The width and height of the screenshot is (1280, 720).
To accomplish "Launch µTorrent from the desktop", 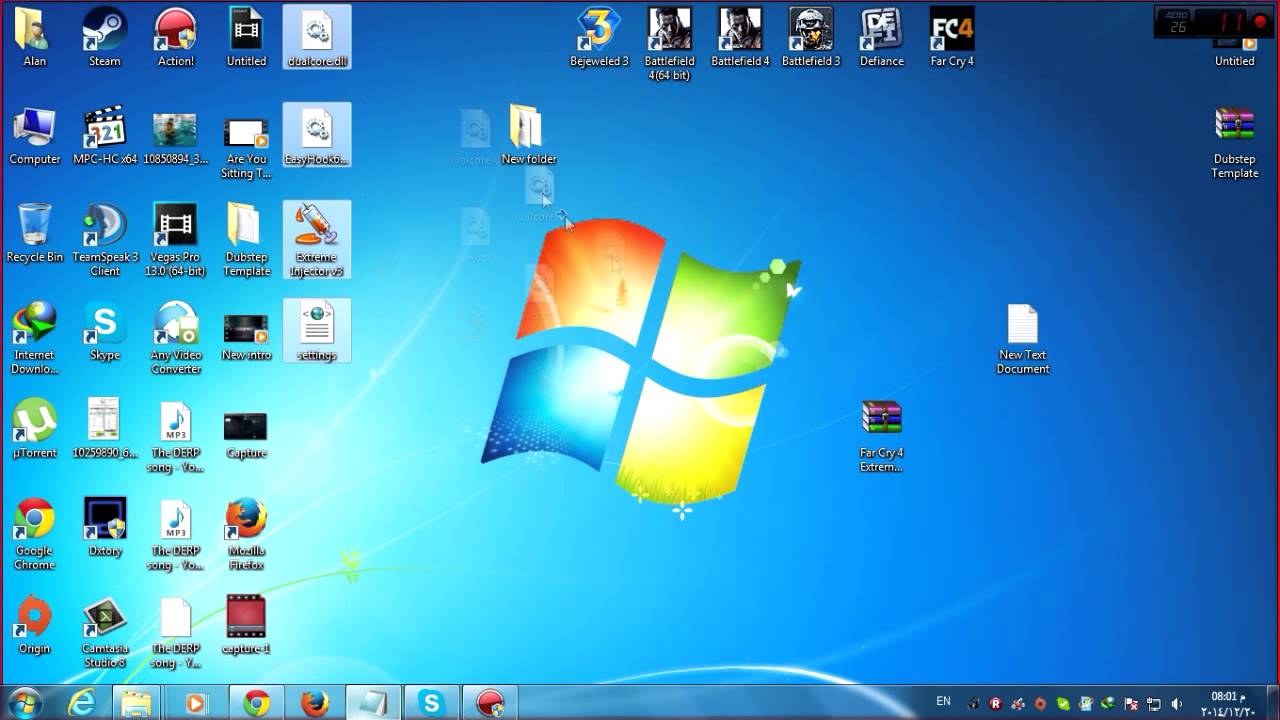I will point(34,420).
